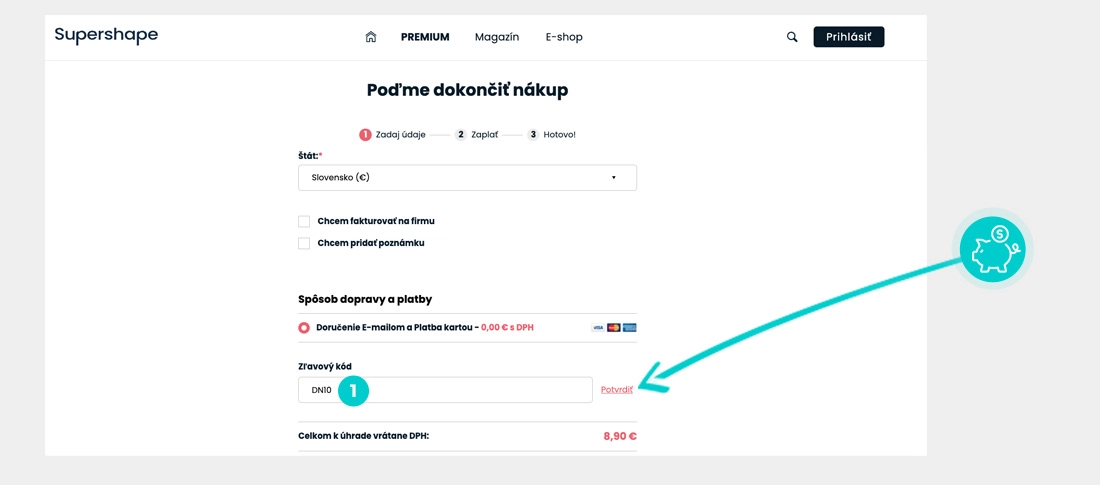The width and height of the screenshot is (1100, 485).
Task: Click Celkom k úhrade vrátane DPH text
Action: pyautogui.click(x=363, y=436)
